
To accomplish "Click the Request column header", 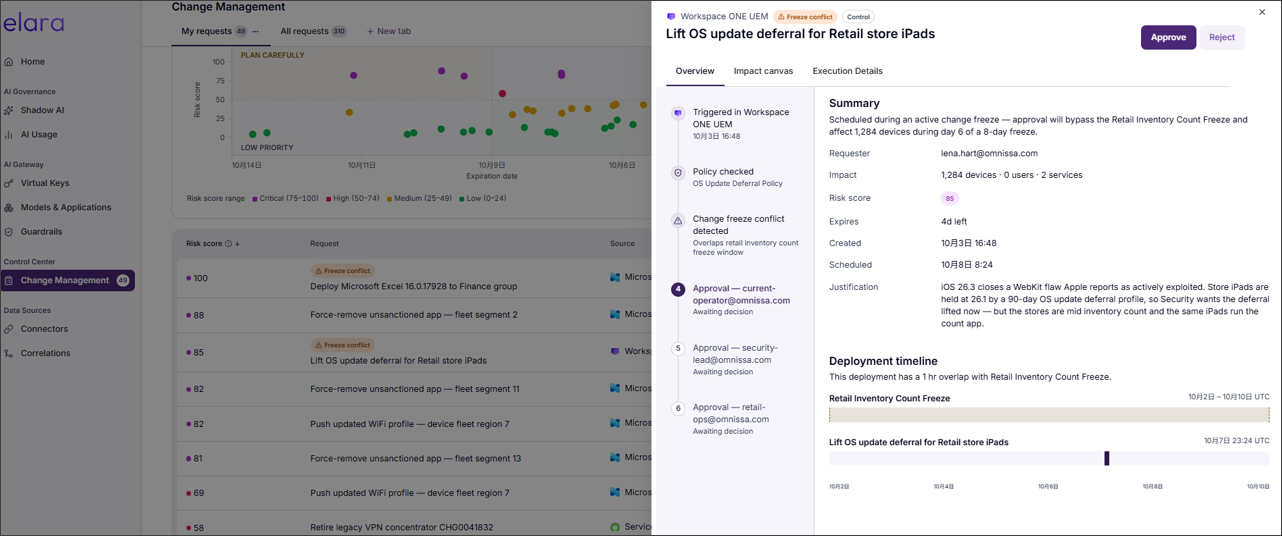I will pyautogui.click(x=324, y=244).
